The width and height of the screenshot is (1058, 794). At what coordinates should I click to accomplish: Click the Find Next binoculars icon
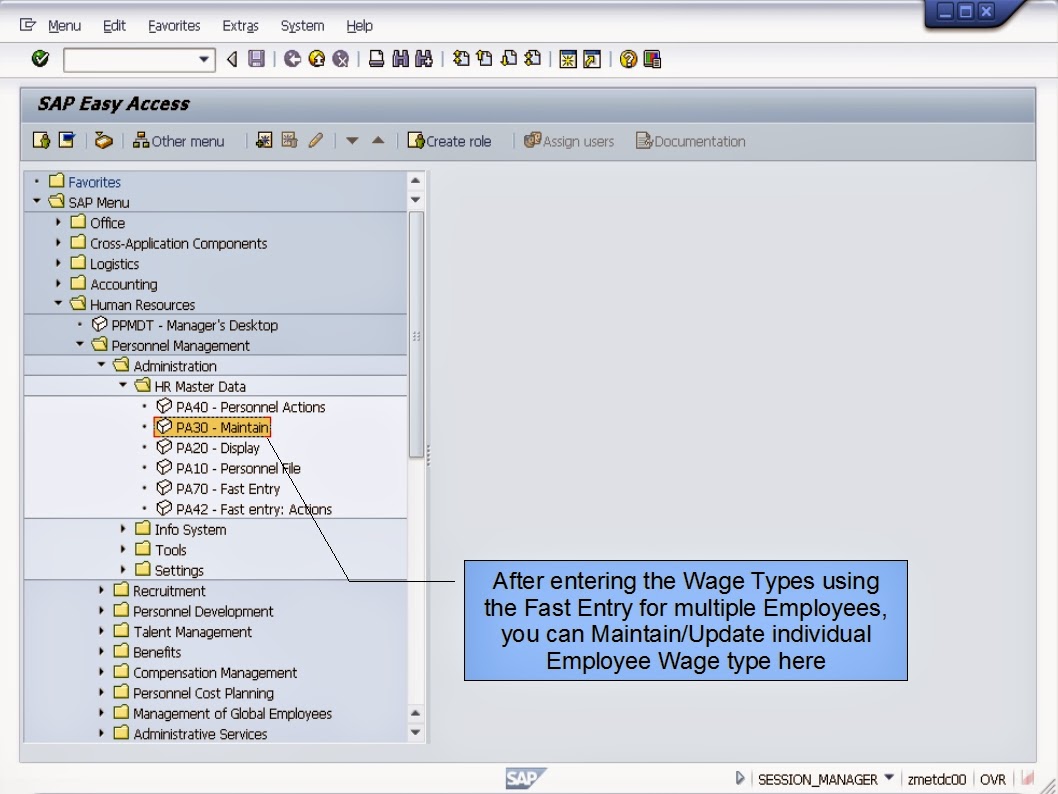[x=424, y=59]
